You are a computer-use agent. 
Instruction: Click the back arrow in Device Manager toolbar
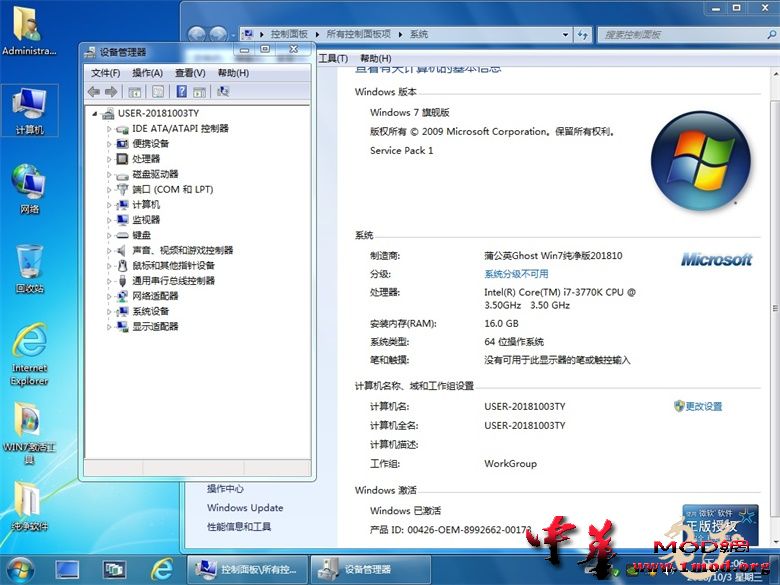point(93,92)
